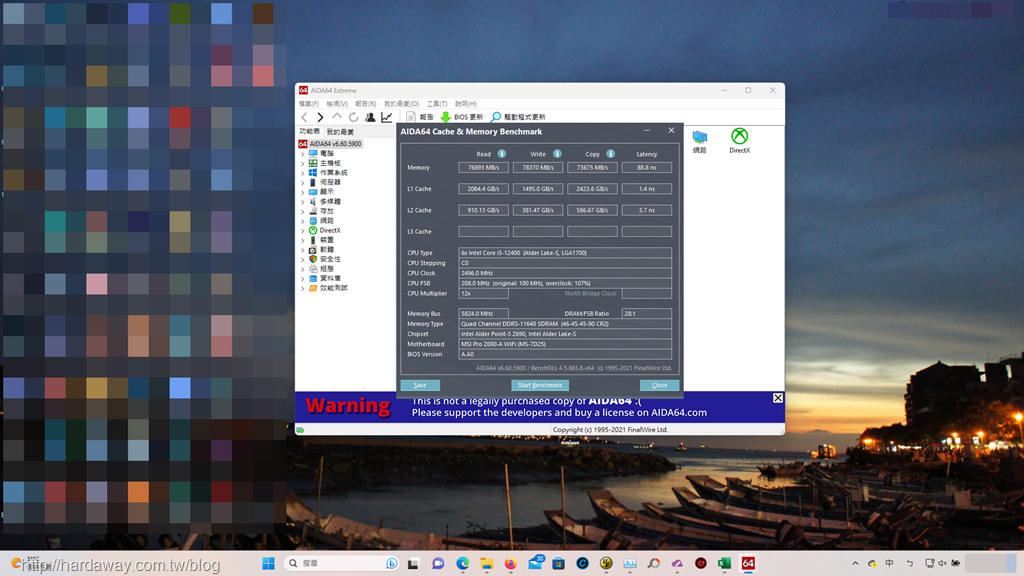Screen dimensions: 1024x576
Task: Click the Windows Start button on taskbar
Action: tap(269, 564)
